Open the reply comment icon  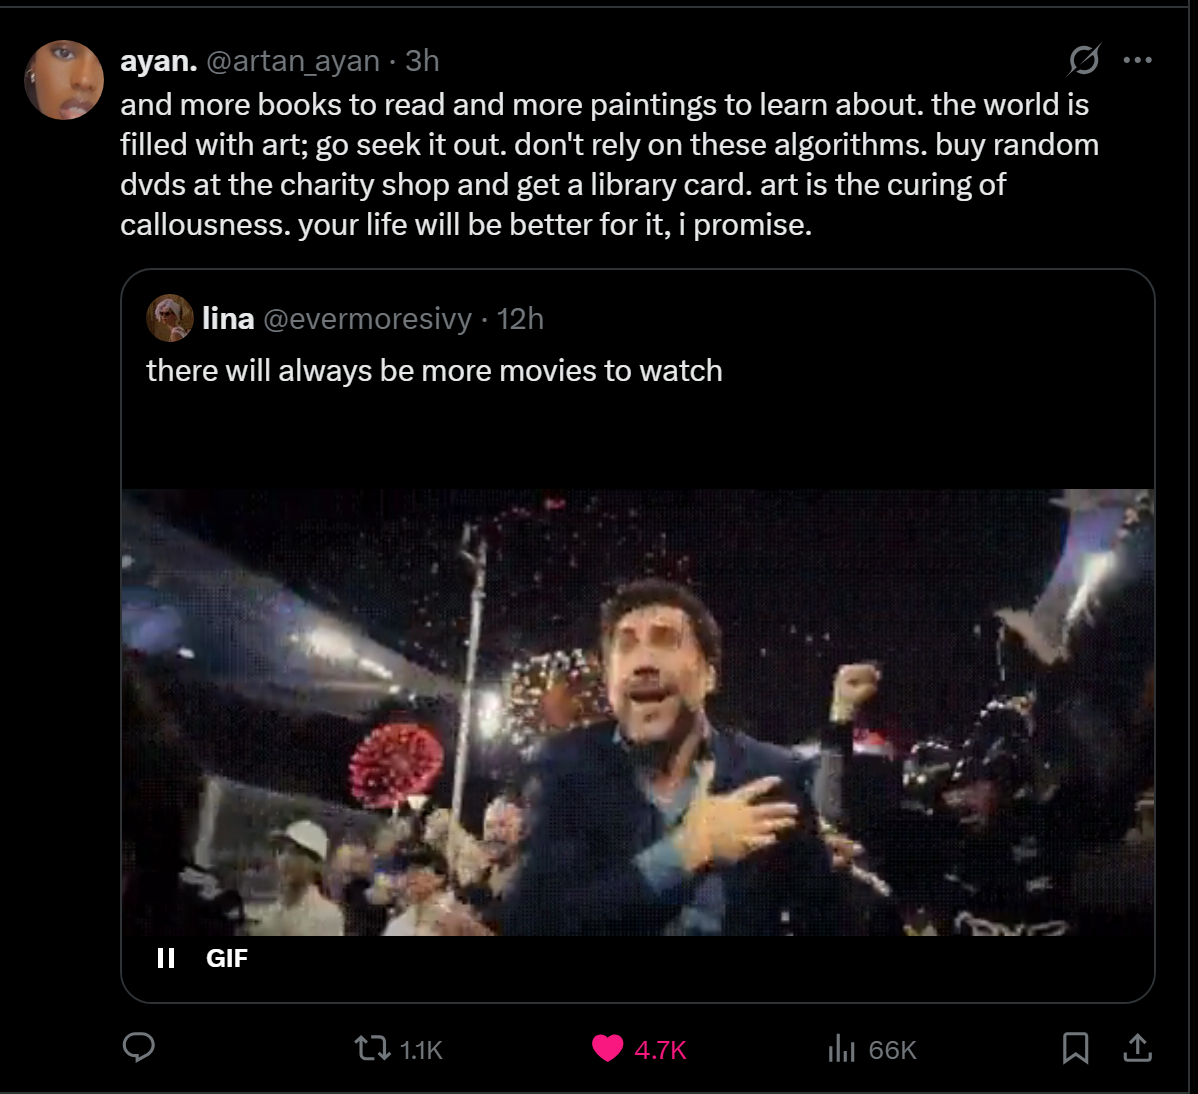[138, 1048]
